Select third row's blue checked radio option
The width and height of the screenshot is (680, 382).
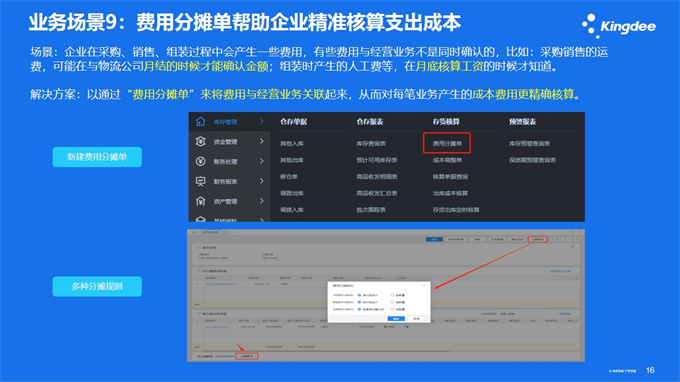[359, 309]
